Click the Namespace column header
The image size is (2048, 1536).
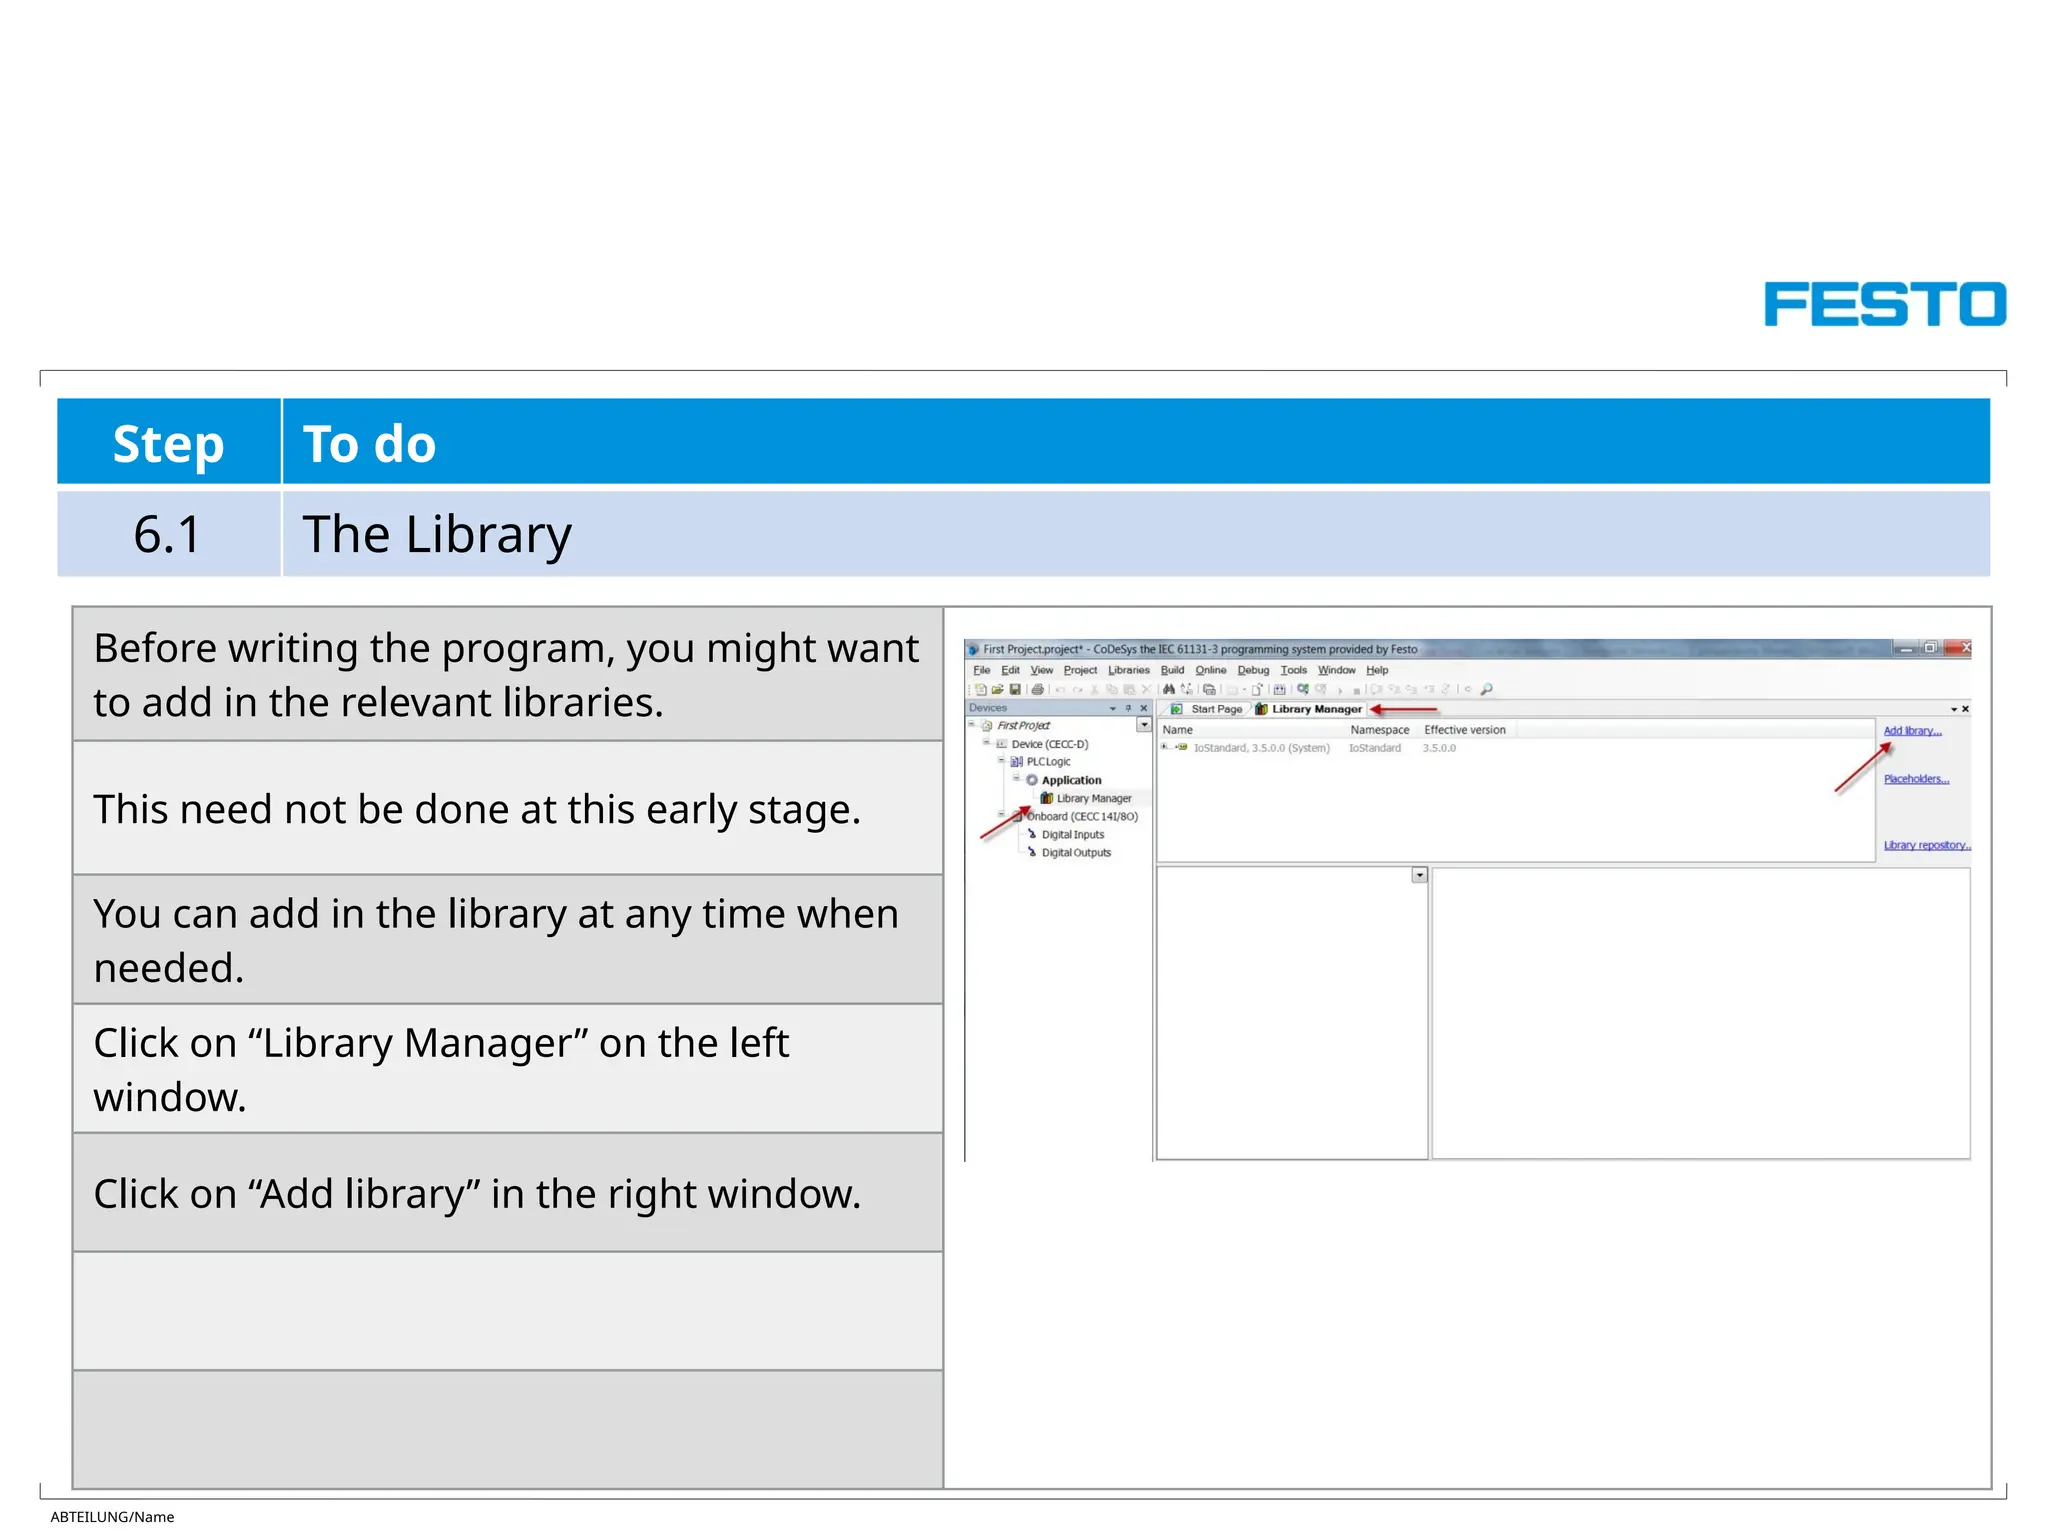(1379, 730)
